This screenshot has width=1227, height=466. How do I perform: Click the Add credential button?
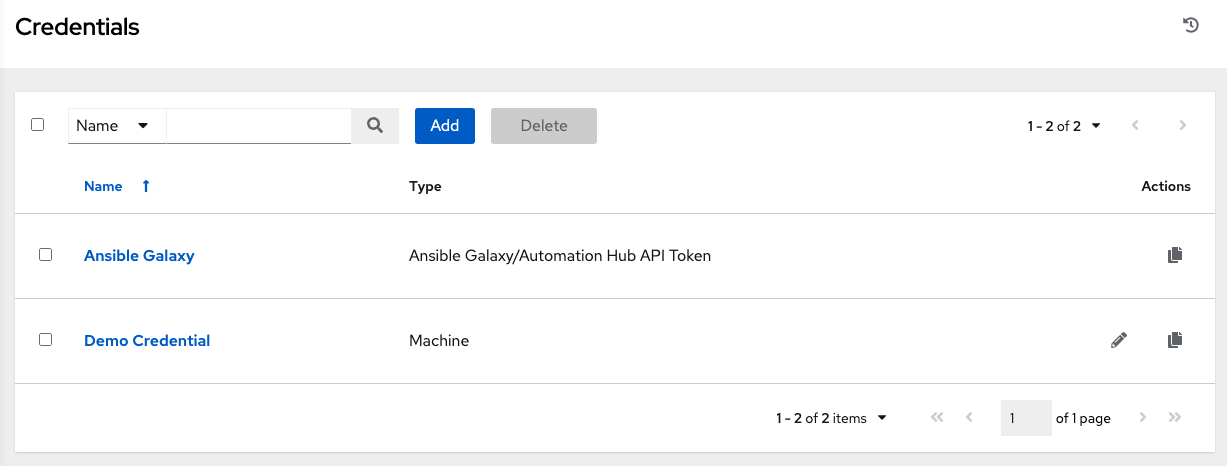pyautogui.click(x=445, y=126)
